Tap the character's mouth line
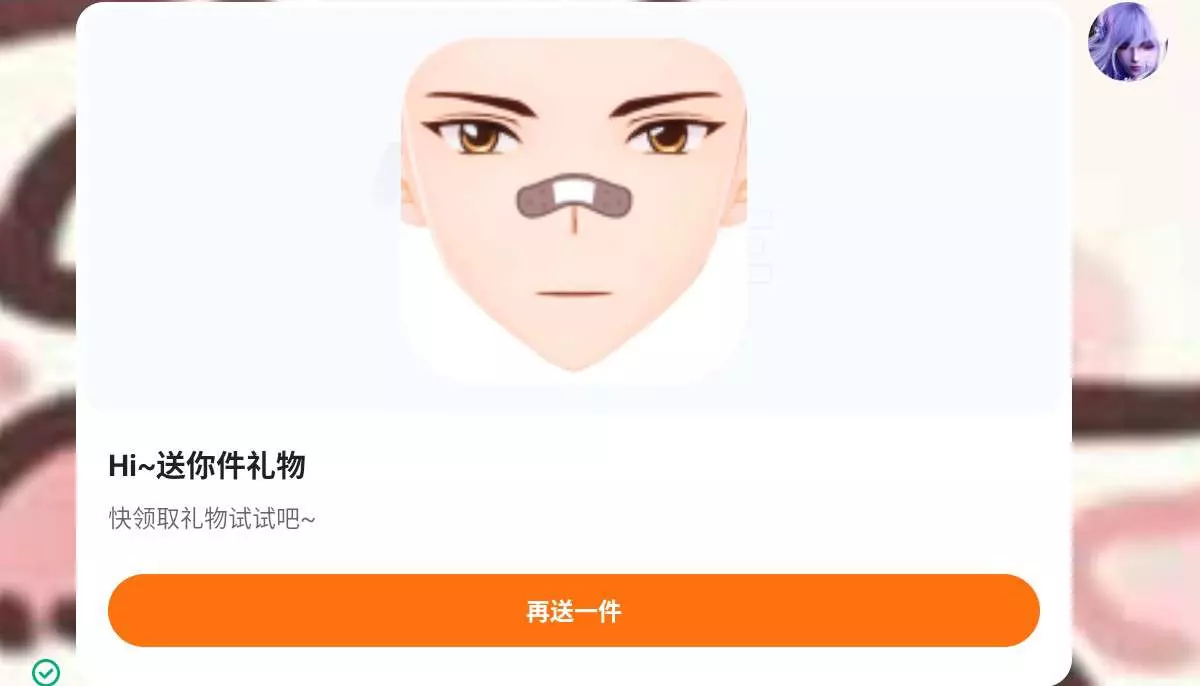 point(574,294)
